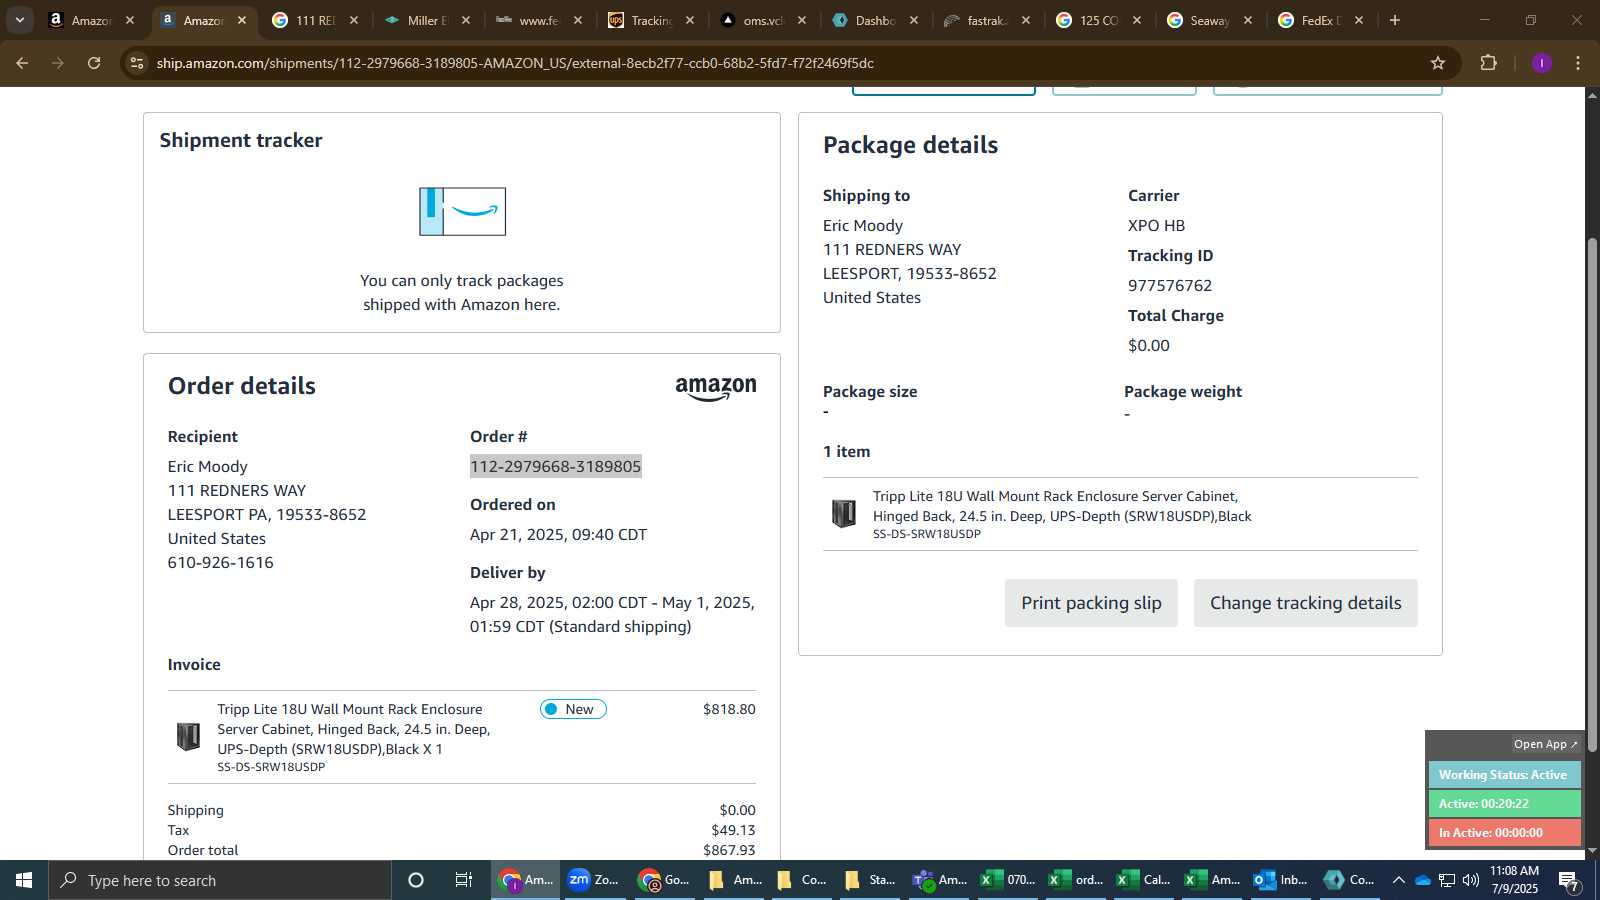Bookmark this page with the star

[x=1438, y=63]
